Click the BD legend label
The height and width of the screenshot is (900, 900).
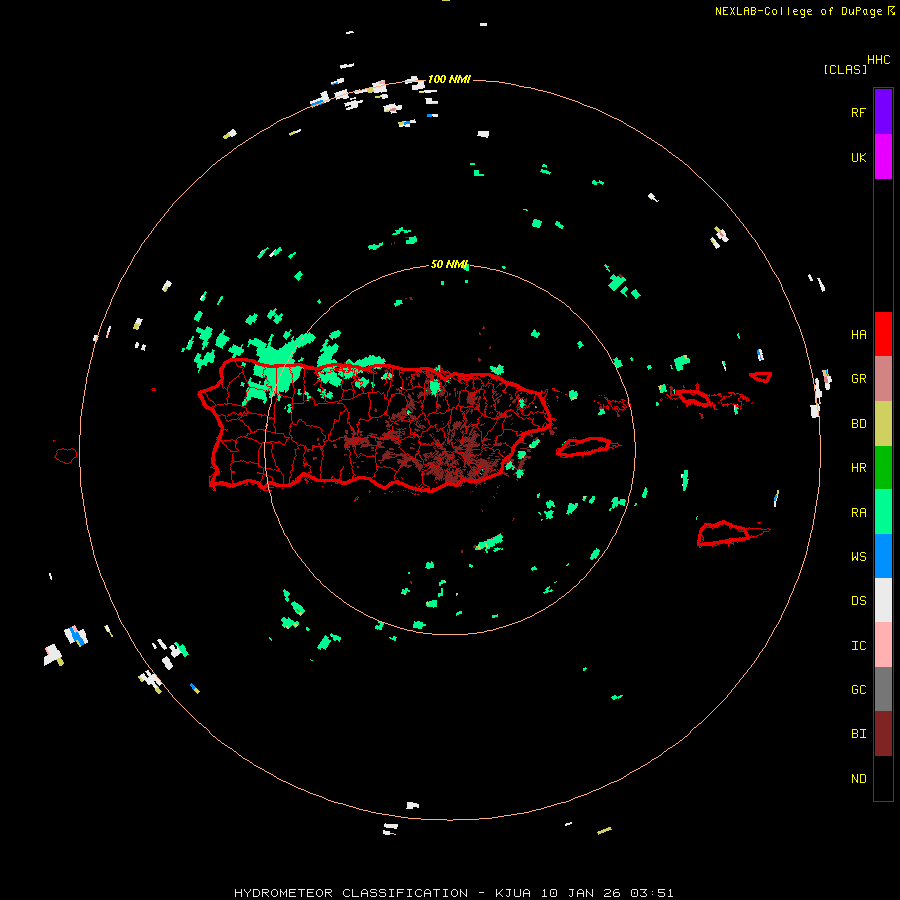[858, 424]
